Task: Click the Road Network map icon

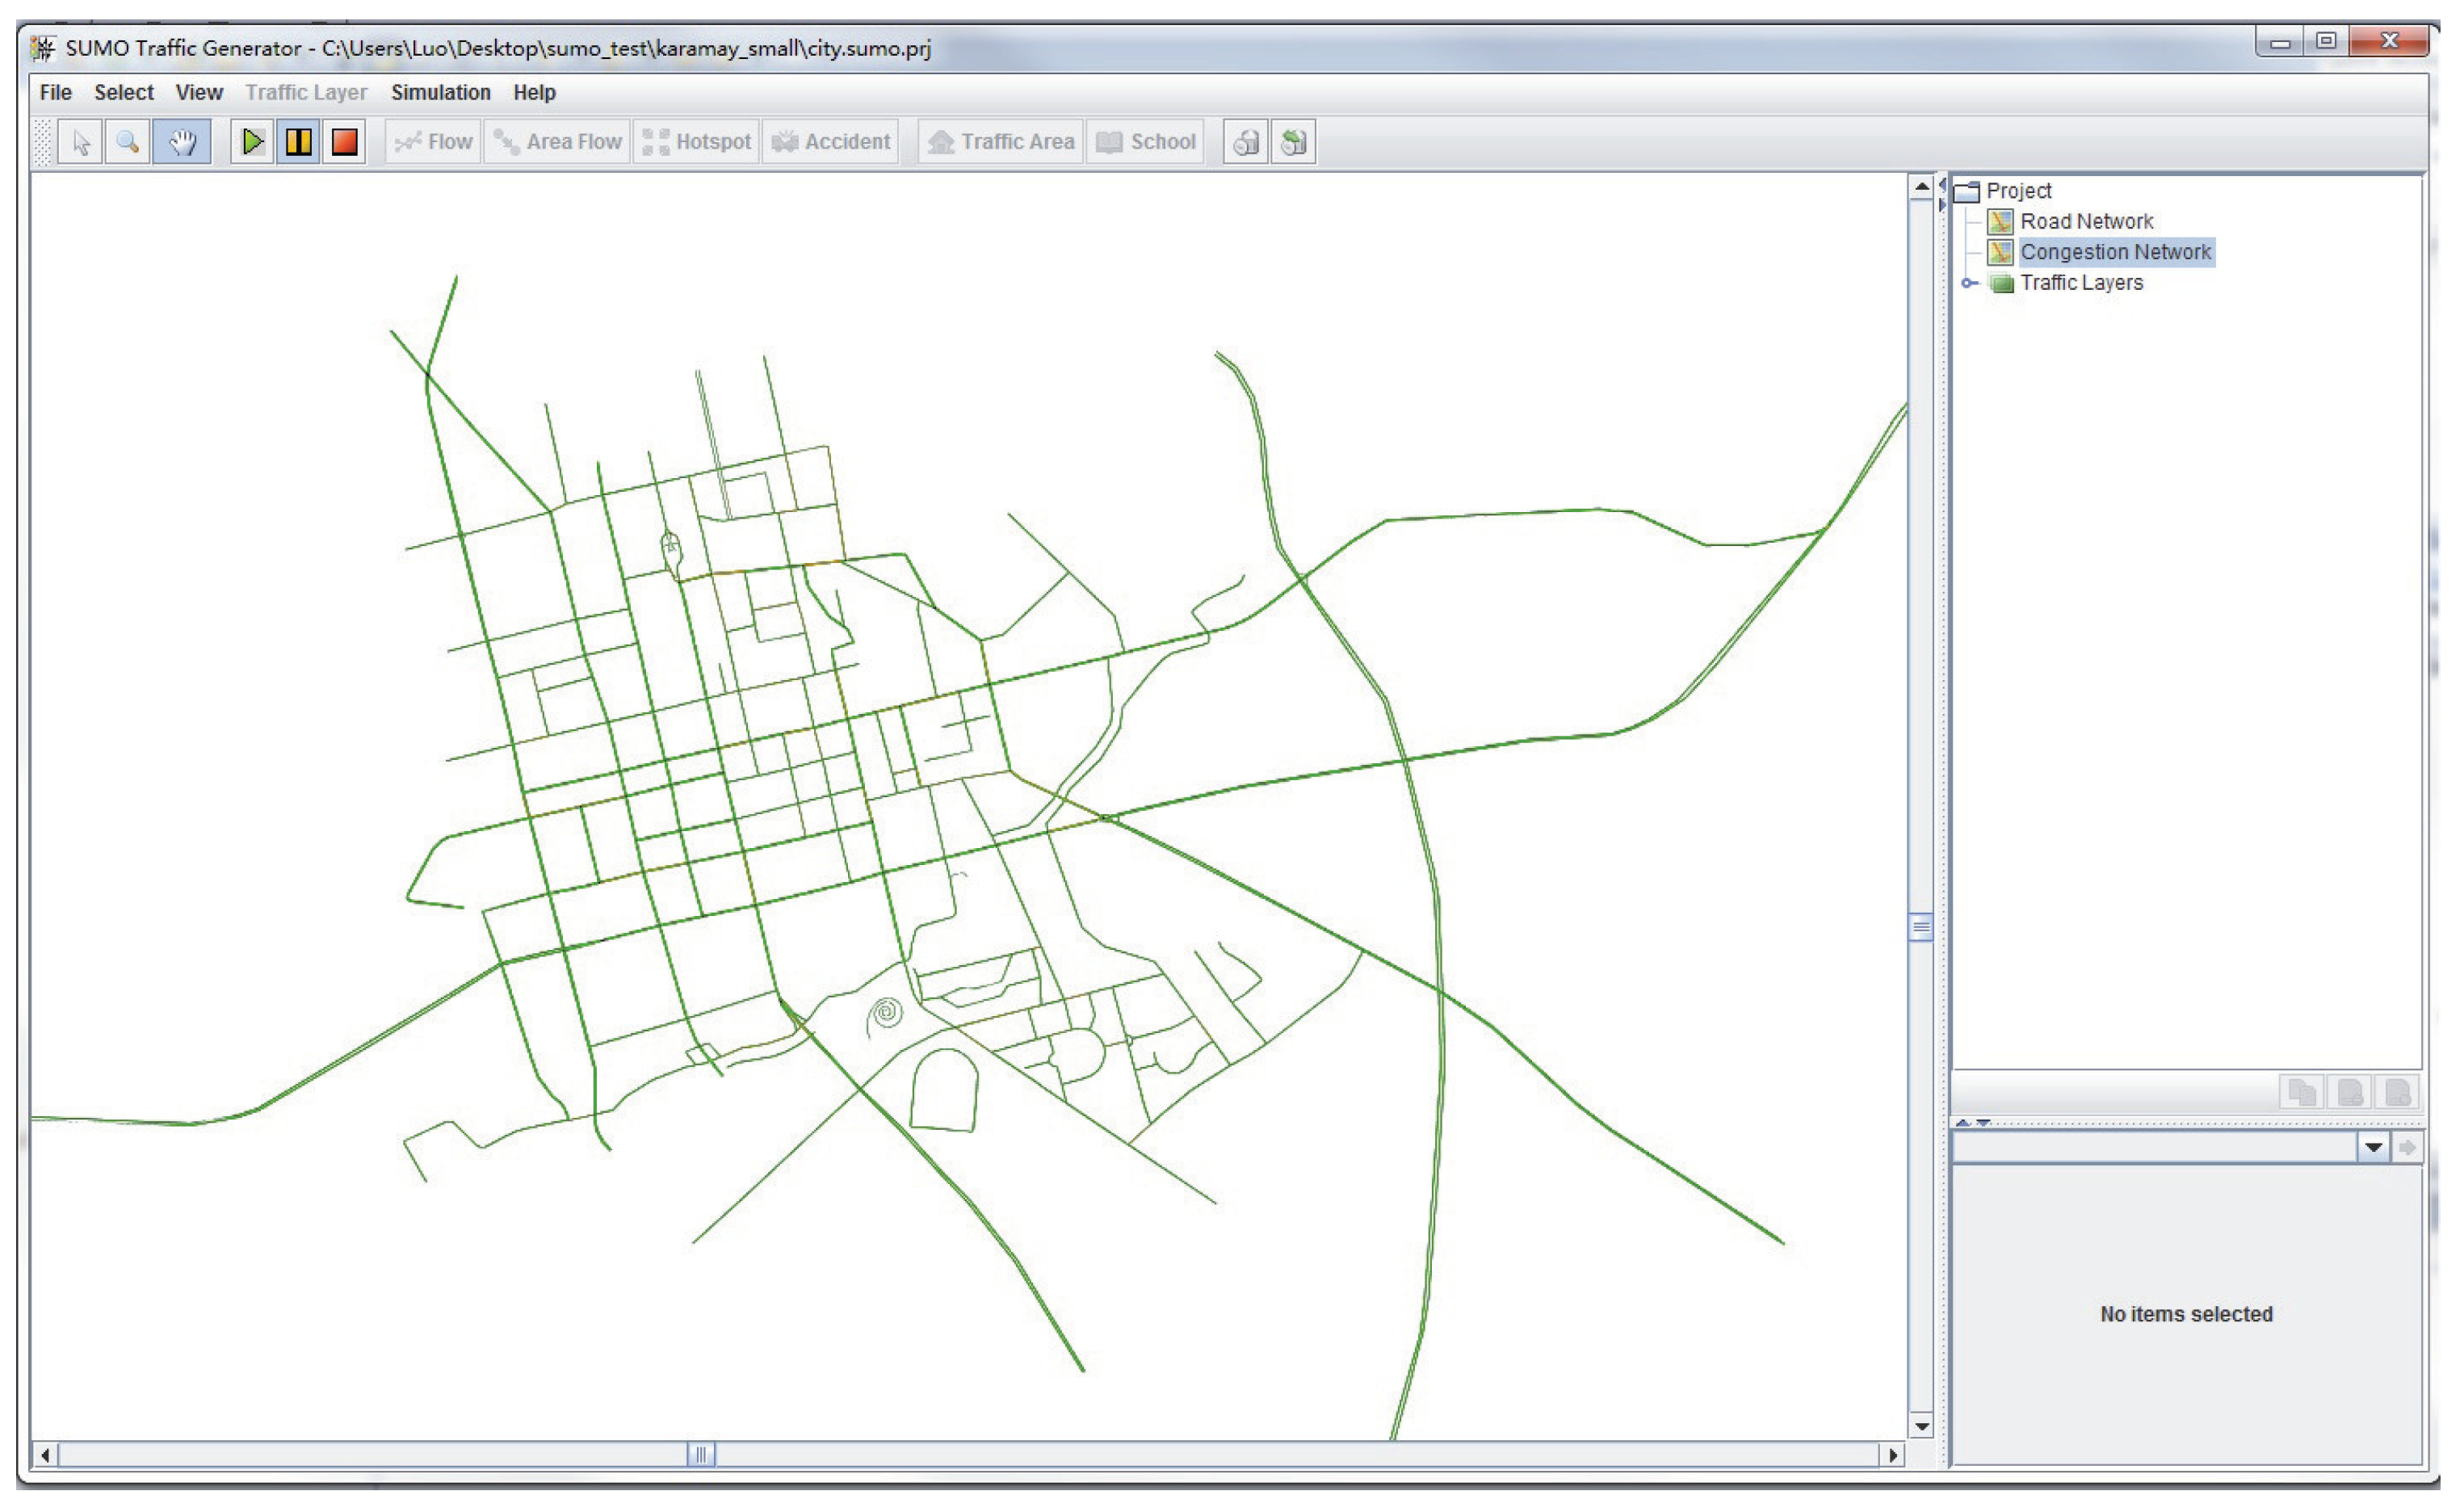Action: tap(2000, 221)
